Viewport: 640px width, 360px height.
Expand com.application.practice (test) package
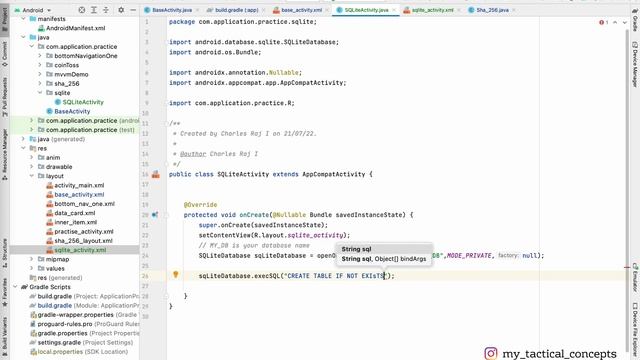pyautogui.click(x=31, y=130)
